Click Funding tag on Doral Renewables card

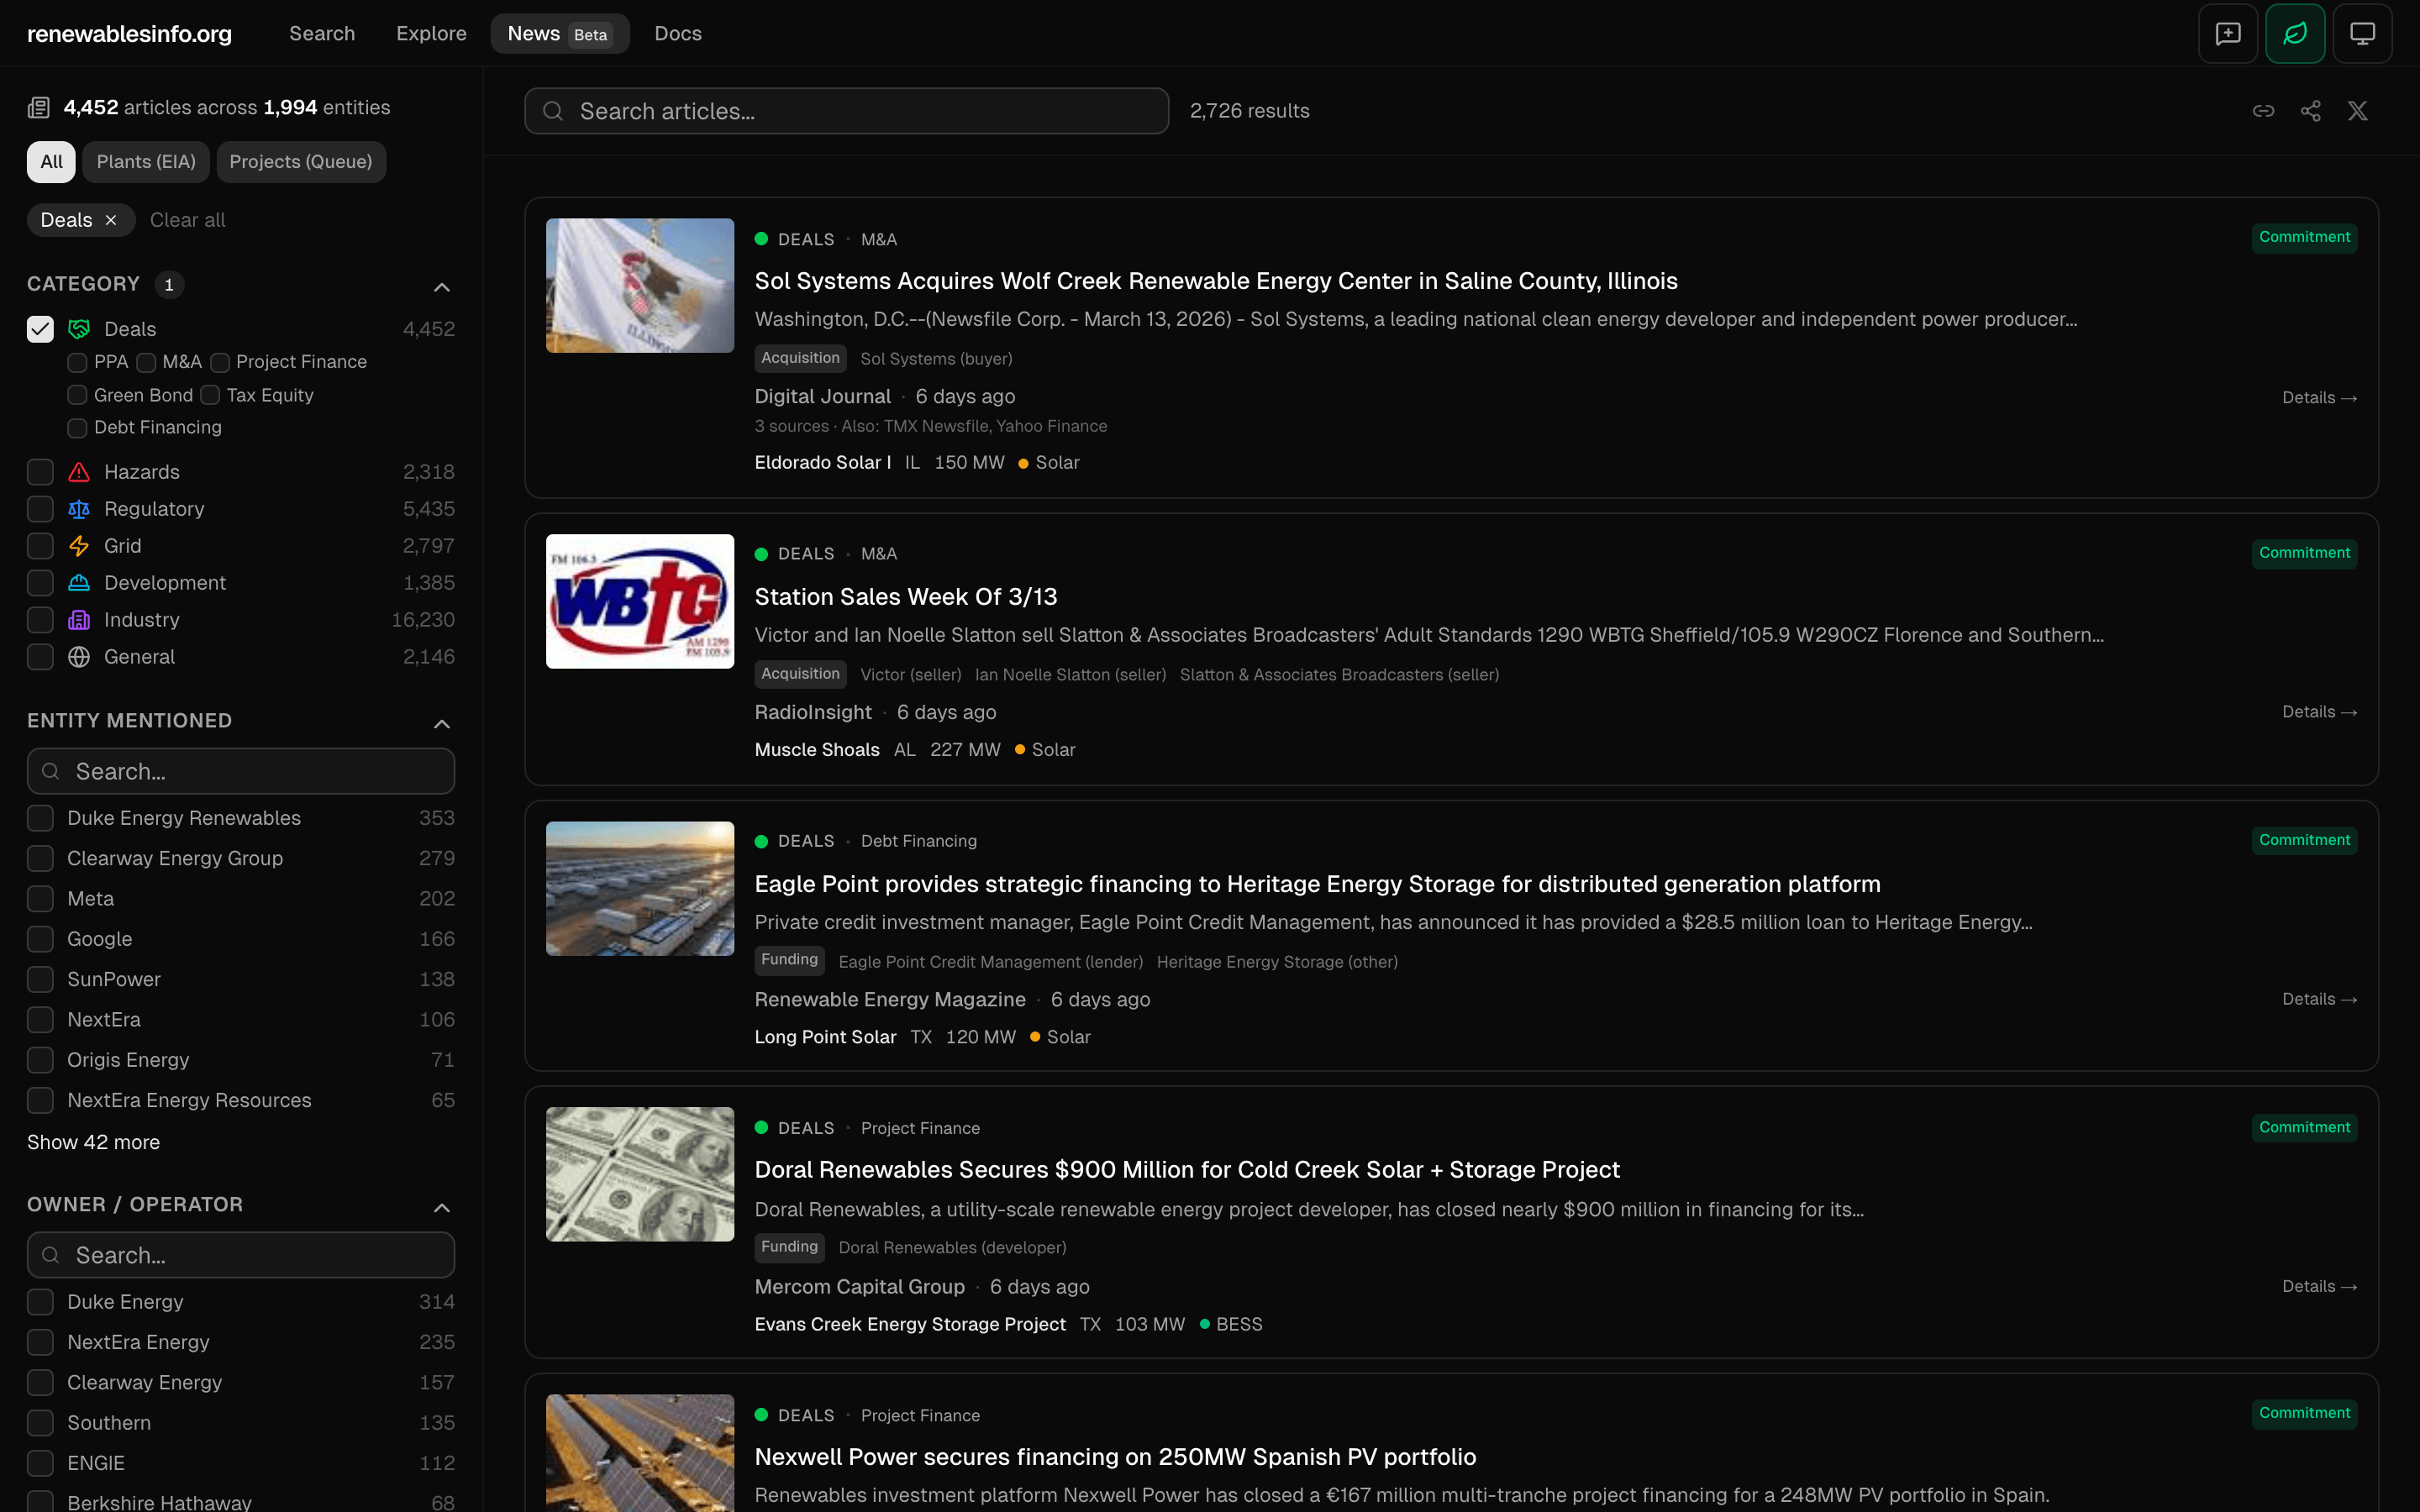click(789, 1247)
